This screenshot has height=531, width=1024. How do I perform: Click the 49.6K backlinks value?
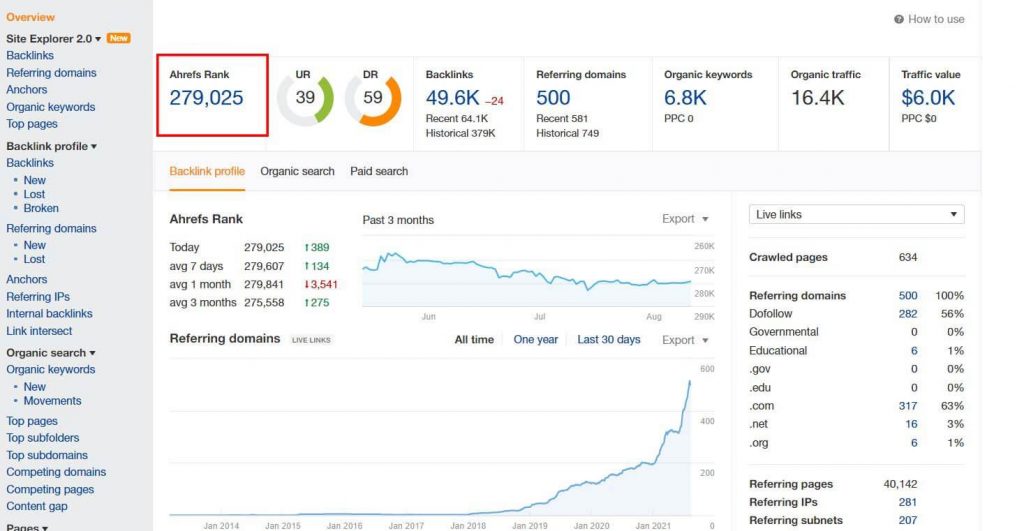coord(453,98)
